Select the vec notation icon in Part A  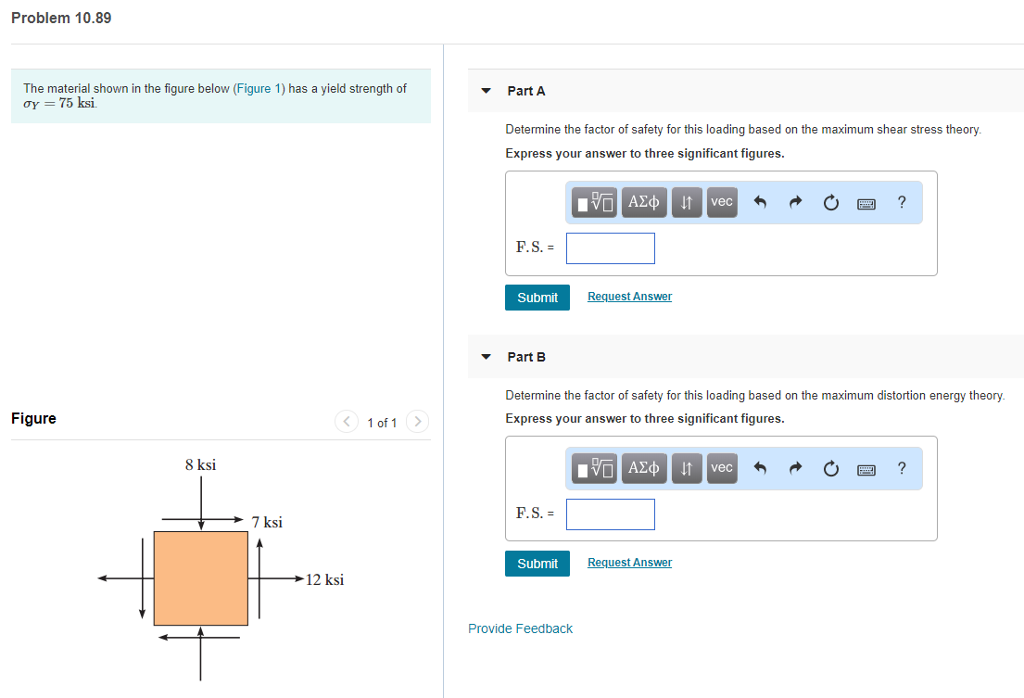click(x=721, y=202)
